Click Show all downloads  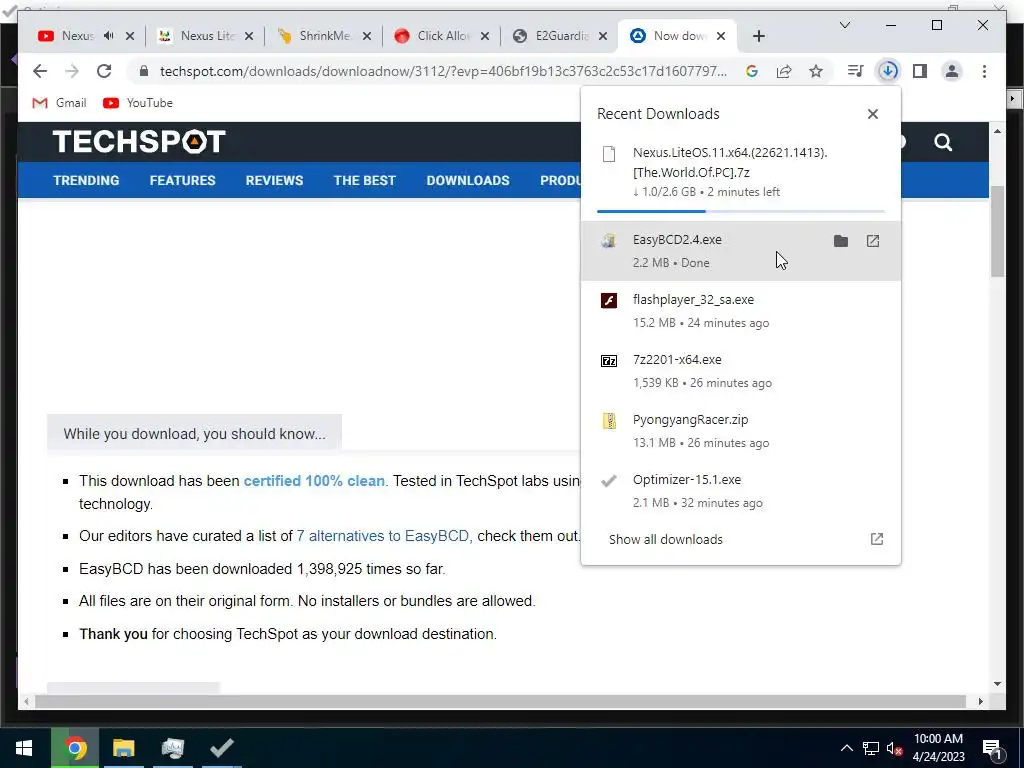[665, 539]
